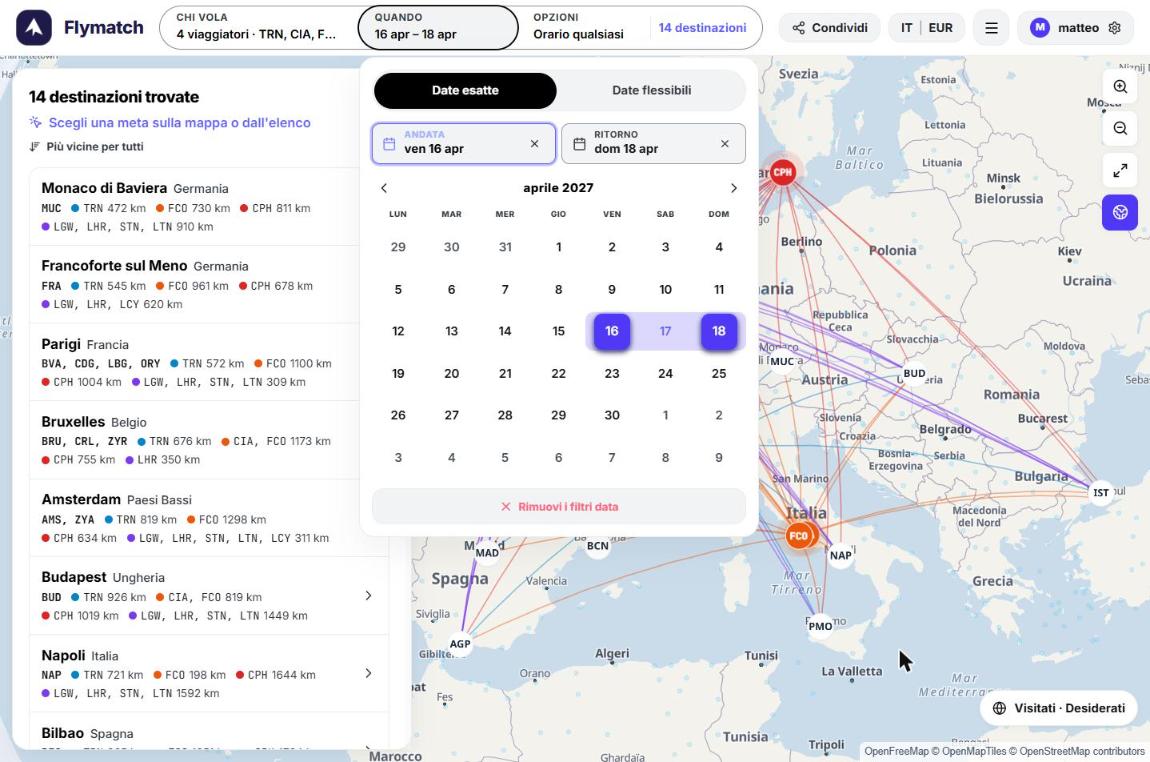Screen dimensions: 1150x762
Task: Click the NAP airport marker on map
Action: pyautogui.click(x=840, y=555)
